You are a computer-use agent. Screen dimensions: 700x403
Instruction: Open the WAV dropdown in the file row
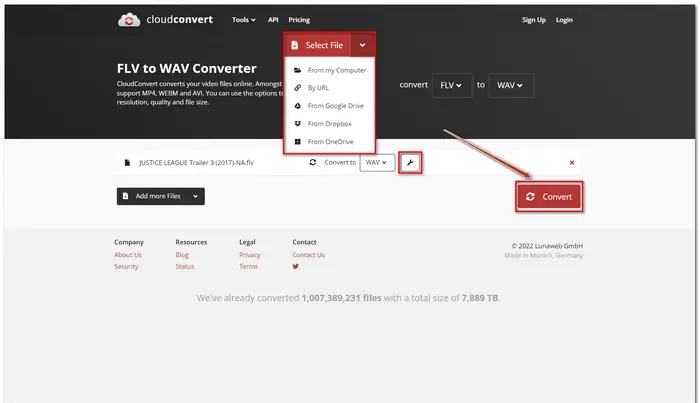point(377,162)
